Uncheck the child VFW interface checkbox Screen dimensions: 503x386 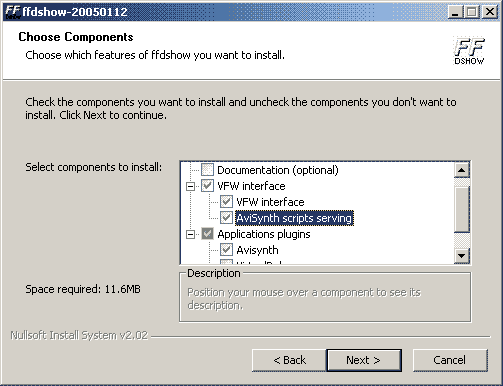tap(226, 202)
